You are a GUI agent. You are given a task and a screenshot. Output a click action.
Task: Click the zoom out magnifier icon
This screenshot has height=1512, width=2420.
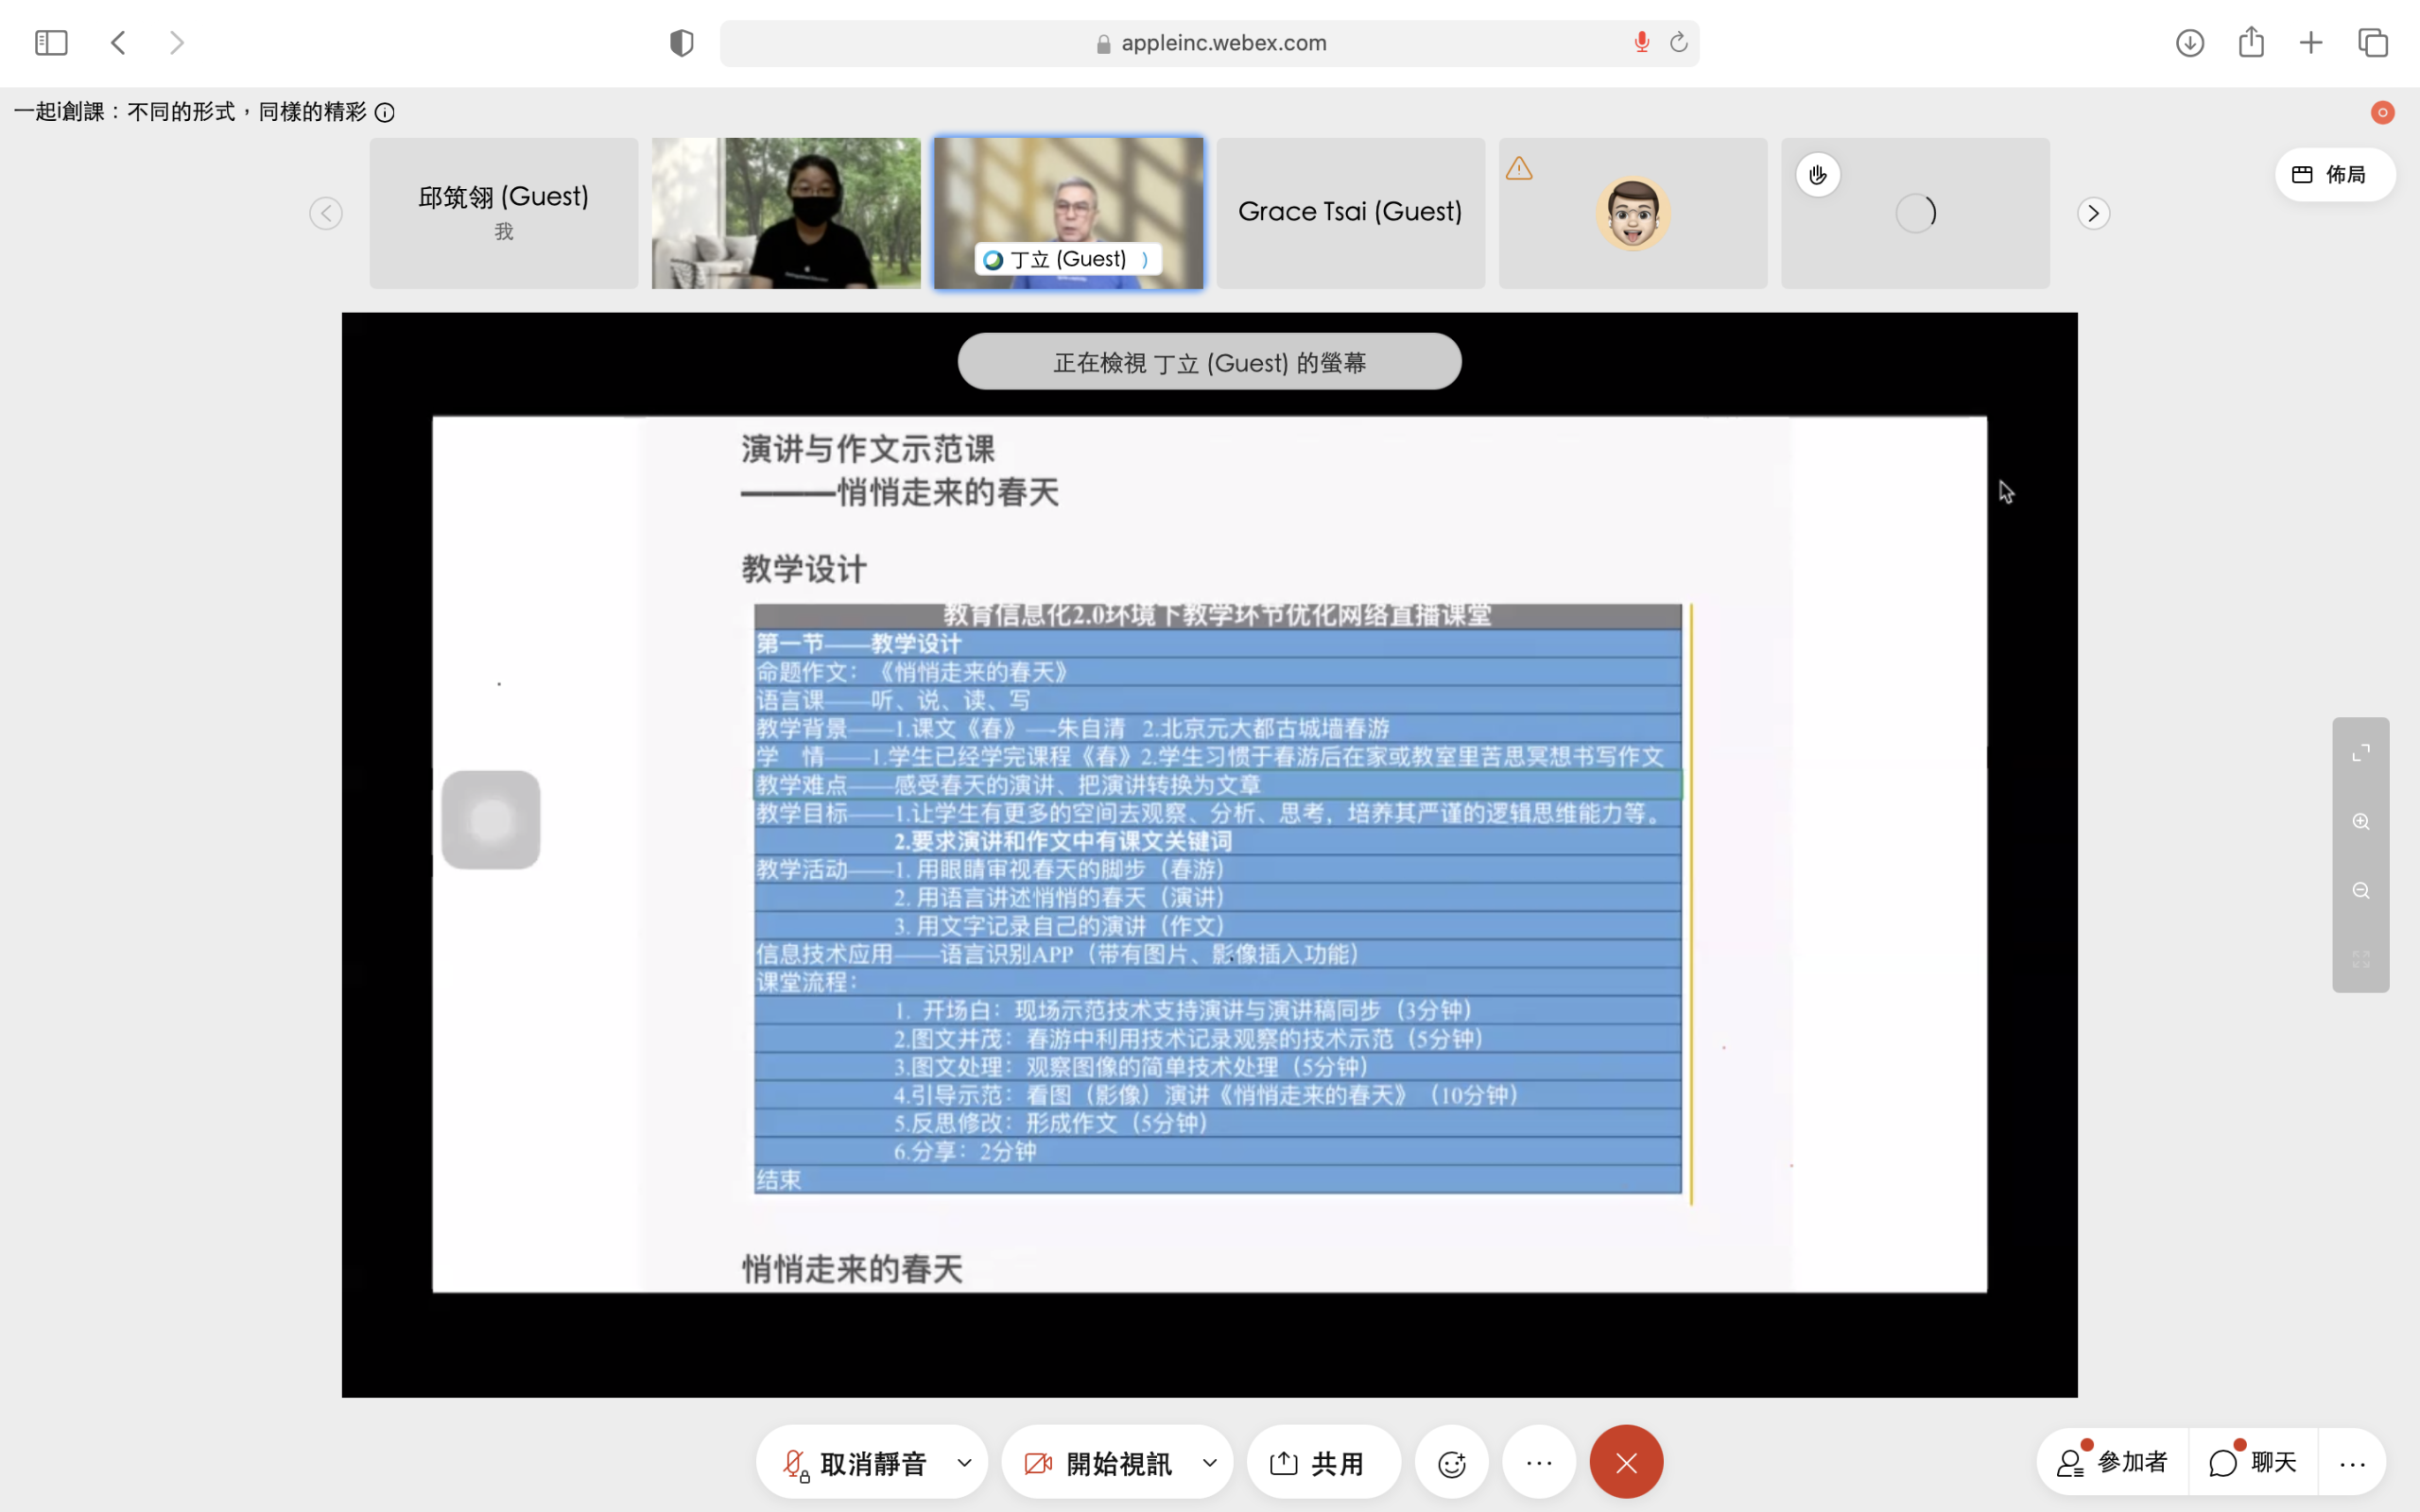click(x=2360, y=890)
